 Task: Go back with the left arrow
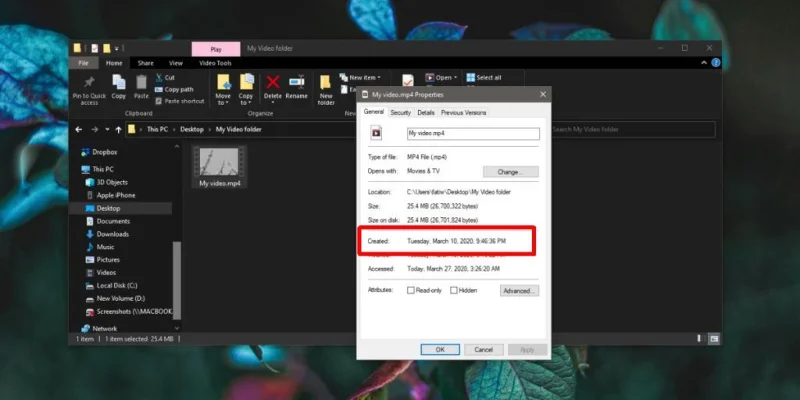tap(79, 130)
